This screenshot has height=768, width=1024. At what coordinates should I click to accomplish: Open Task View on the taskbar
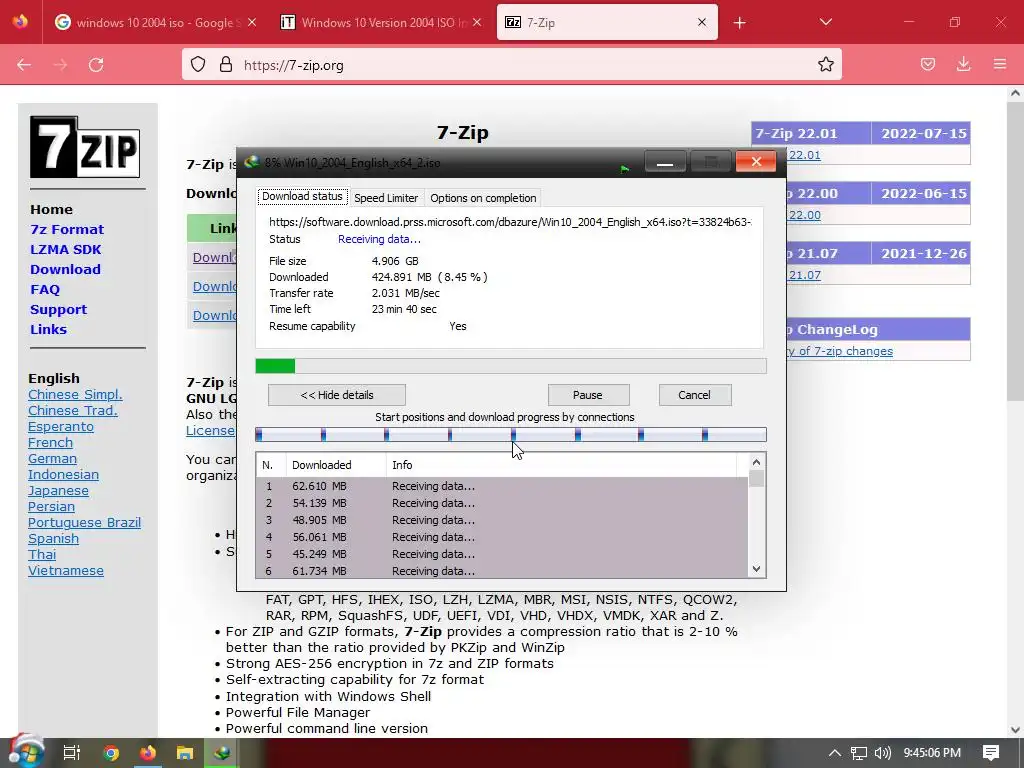71,752
